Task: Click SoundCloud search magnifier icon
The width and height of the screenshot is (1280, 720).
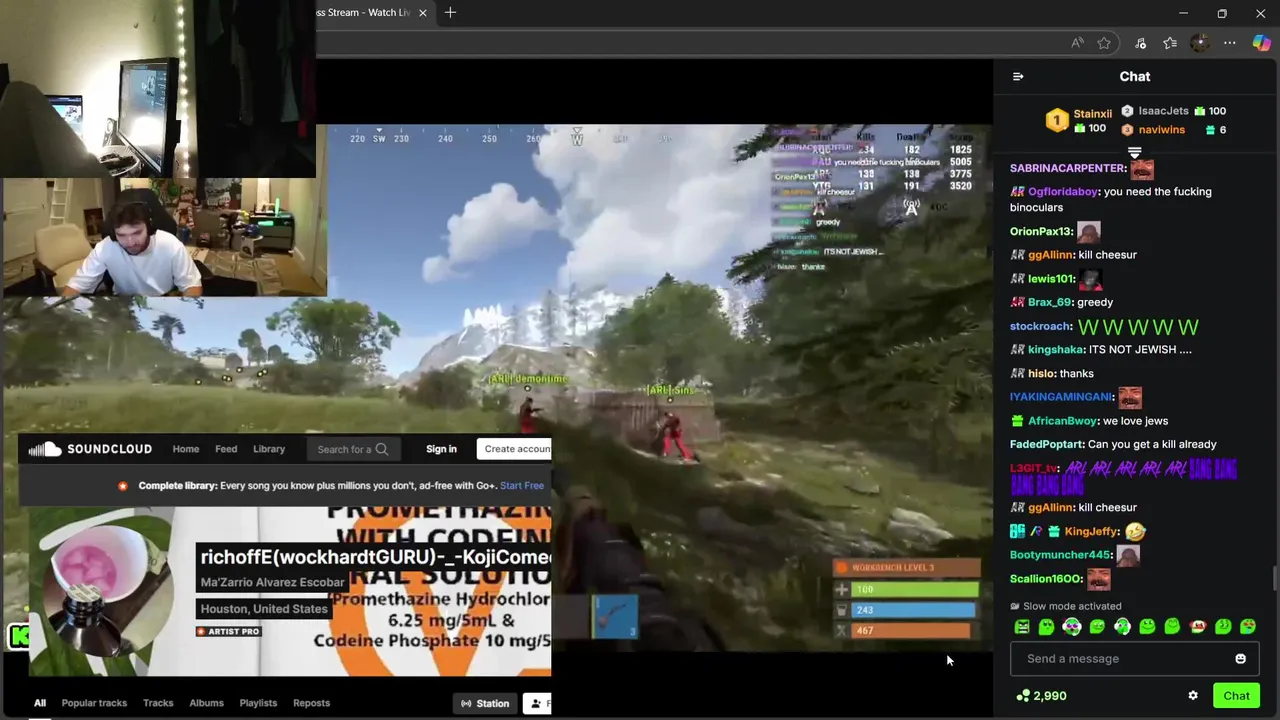Action: point(381,449)
